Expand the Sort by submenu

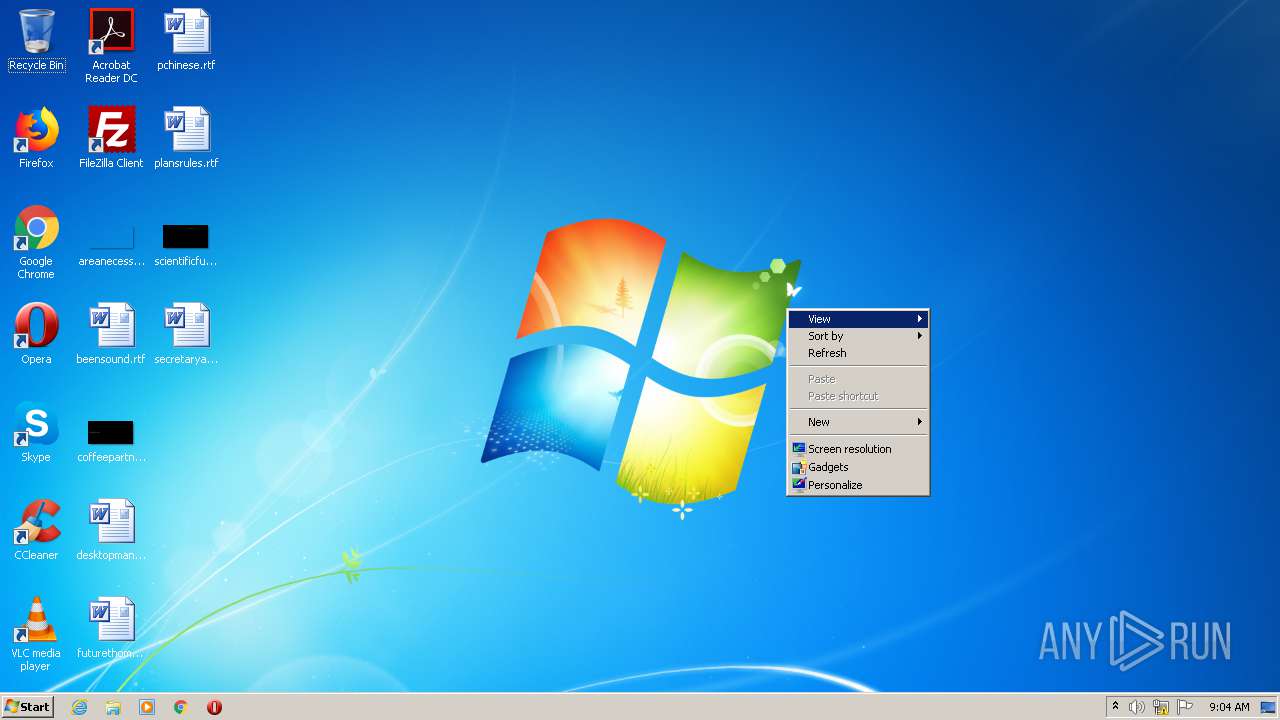[858, 336]
